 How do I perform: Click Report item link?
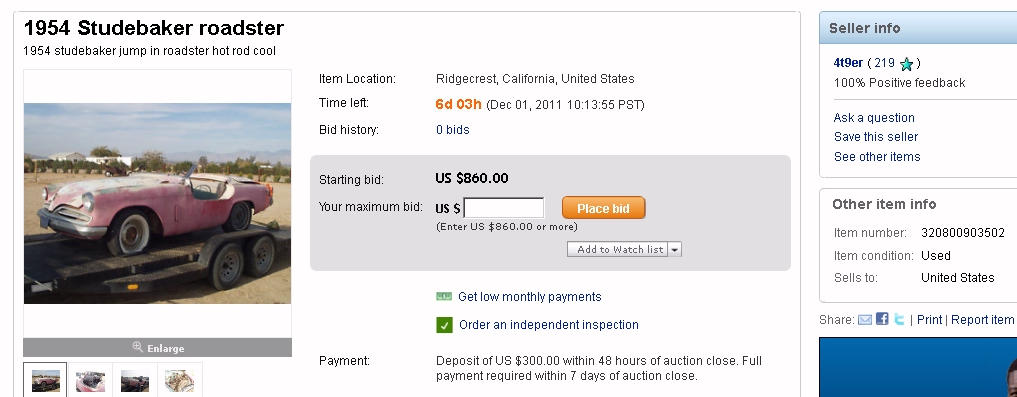(x=982, y=320)
